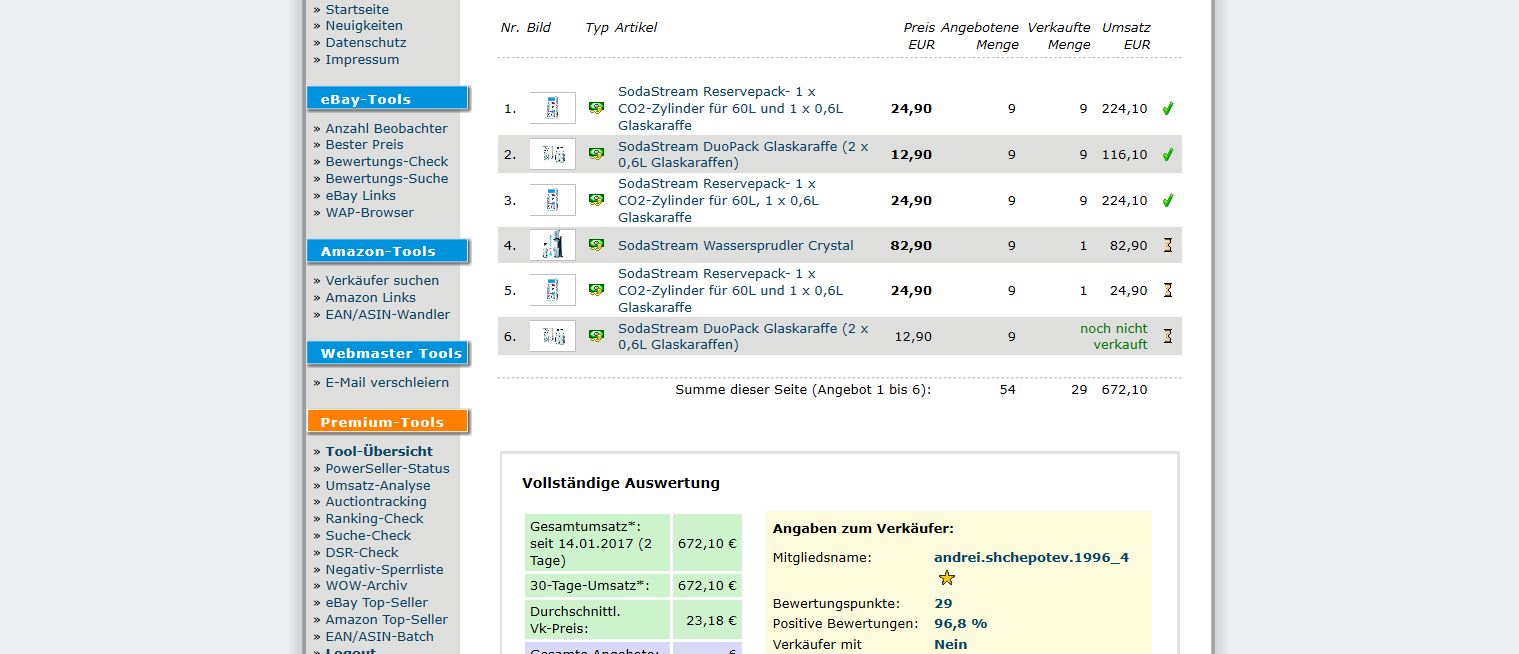
Task: Open the product thumbnail in row 2
Action: pos(552,154)
